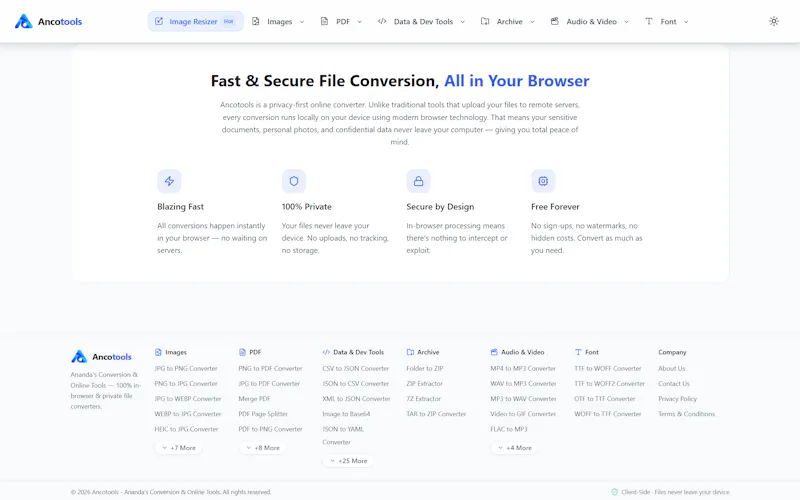Viewport: 800px width, 500px height.
Task: Open the Audio & Video navbar menu
Action: click(x=590, y=21)
